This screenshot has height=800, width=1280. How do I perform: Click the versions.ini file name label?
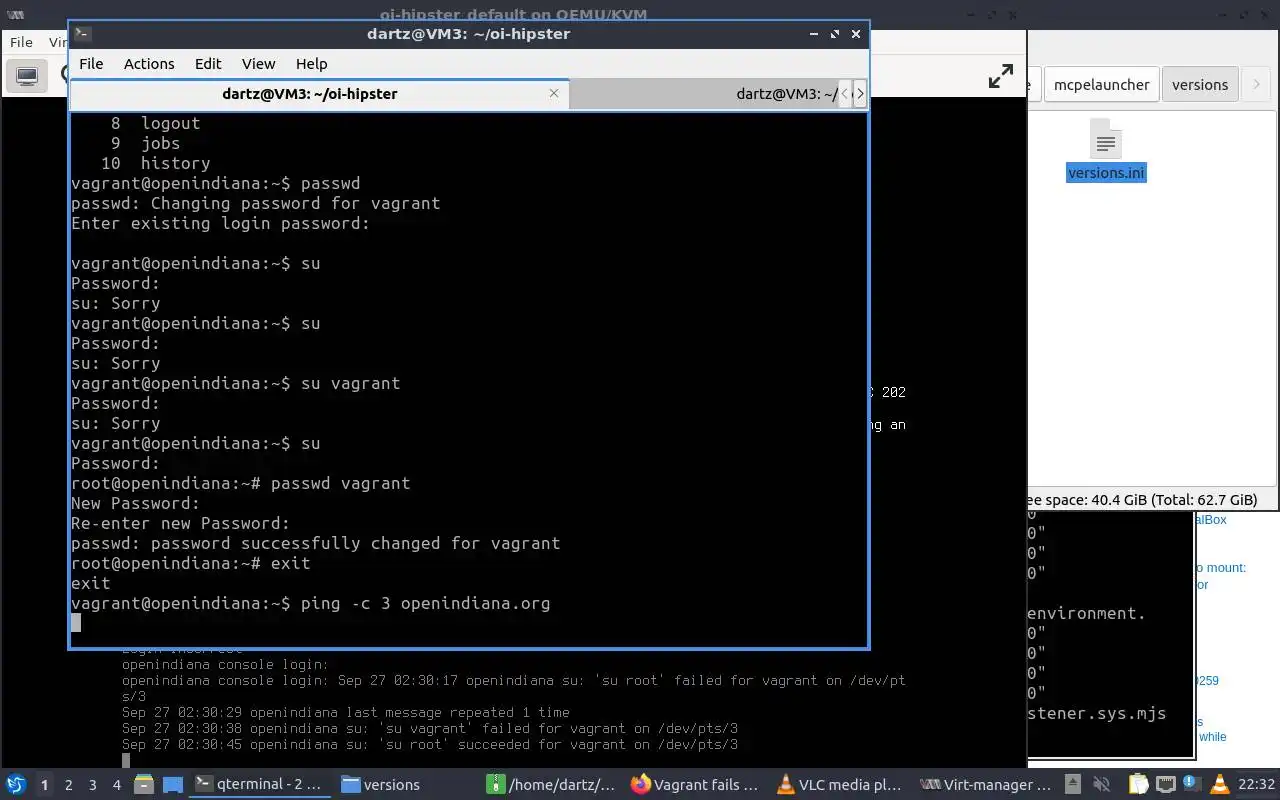[1106, 173]
